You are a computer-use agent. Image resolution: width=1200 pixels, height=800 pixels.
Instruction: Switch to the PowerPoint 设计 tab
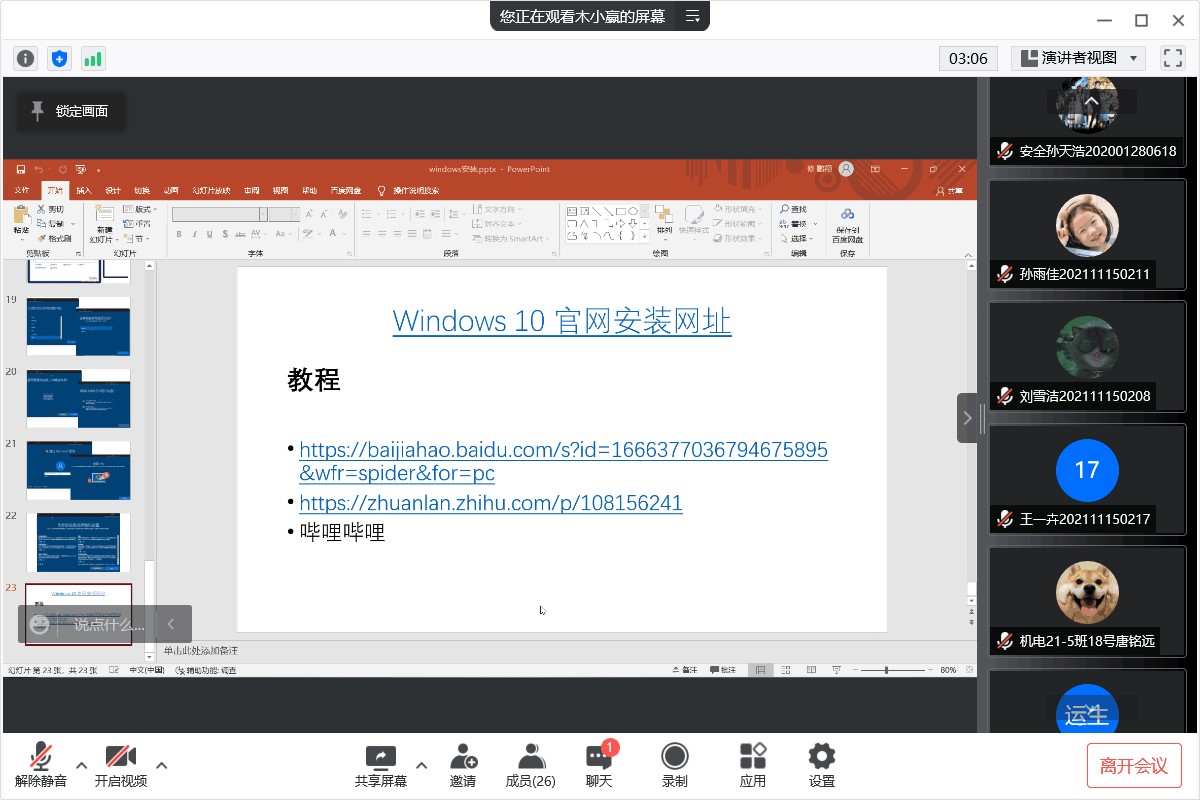(x=113, y=190)
